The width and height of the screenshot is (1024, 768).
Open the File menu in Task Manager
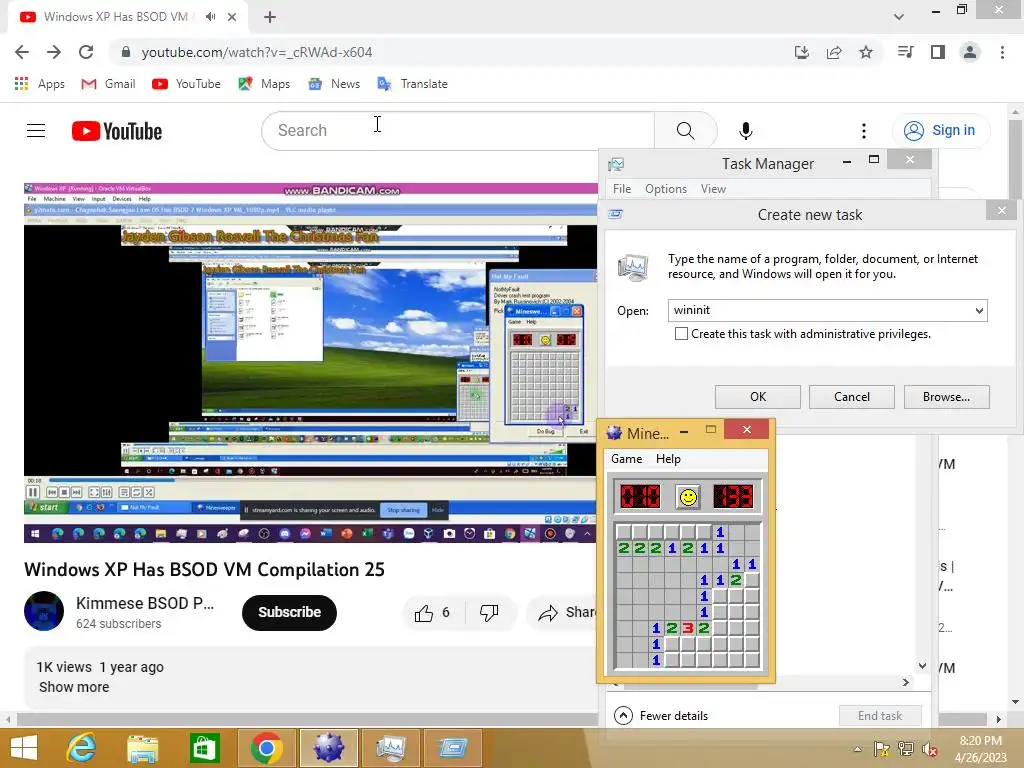coord(622,189)
